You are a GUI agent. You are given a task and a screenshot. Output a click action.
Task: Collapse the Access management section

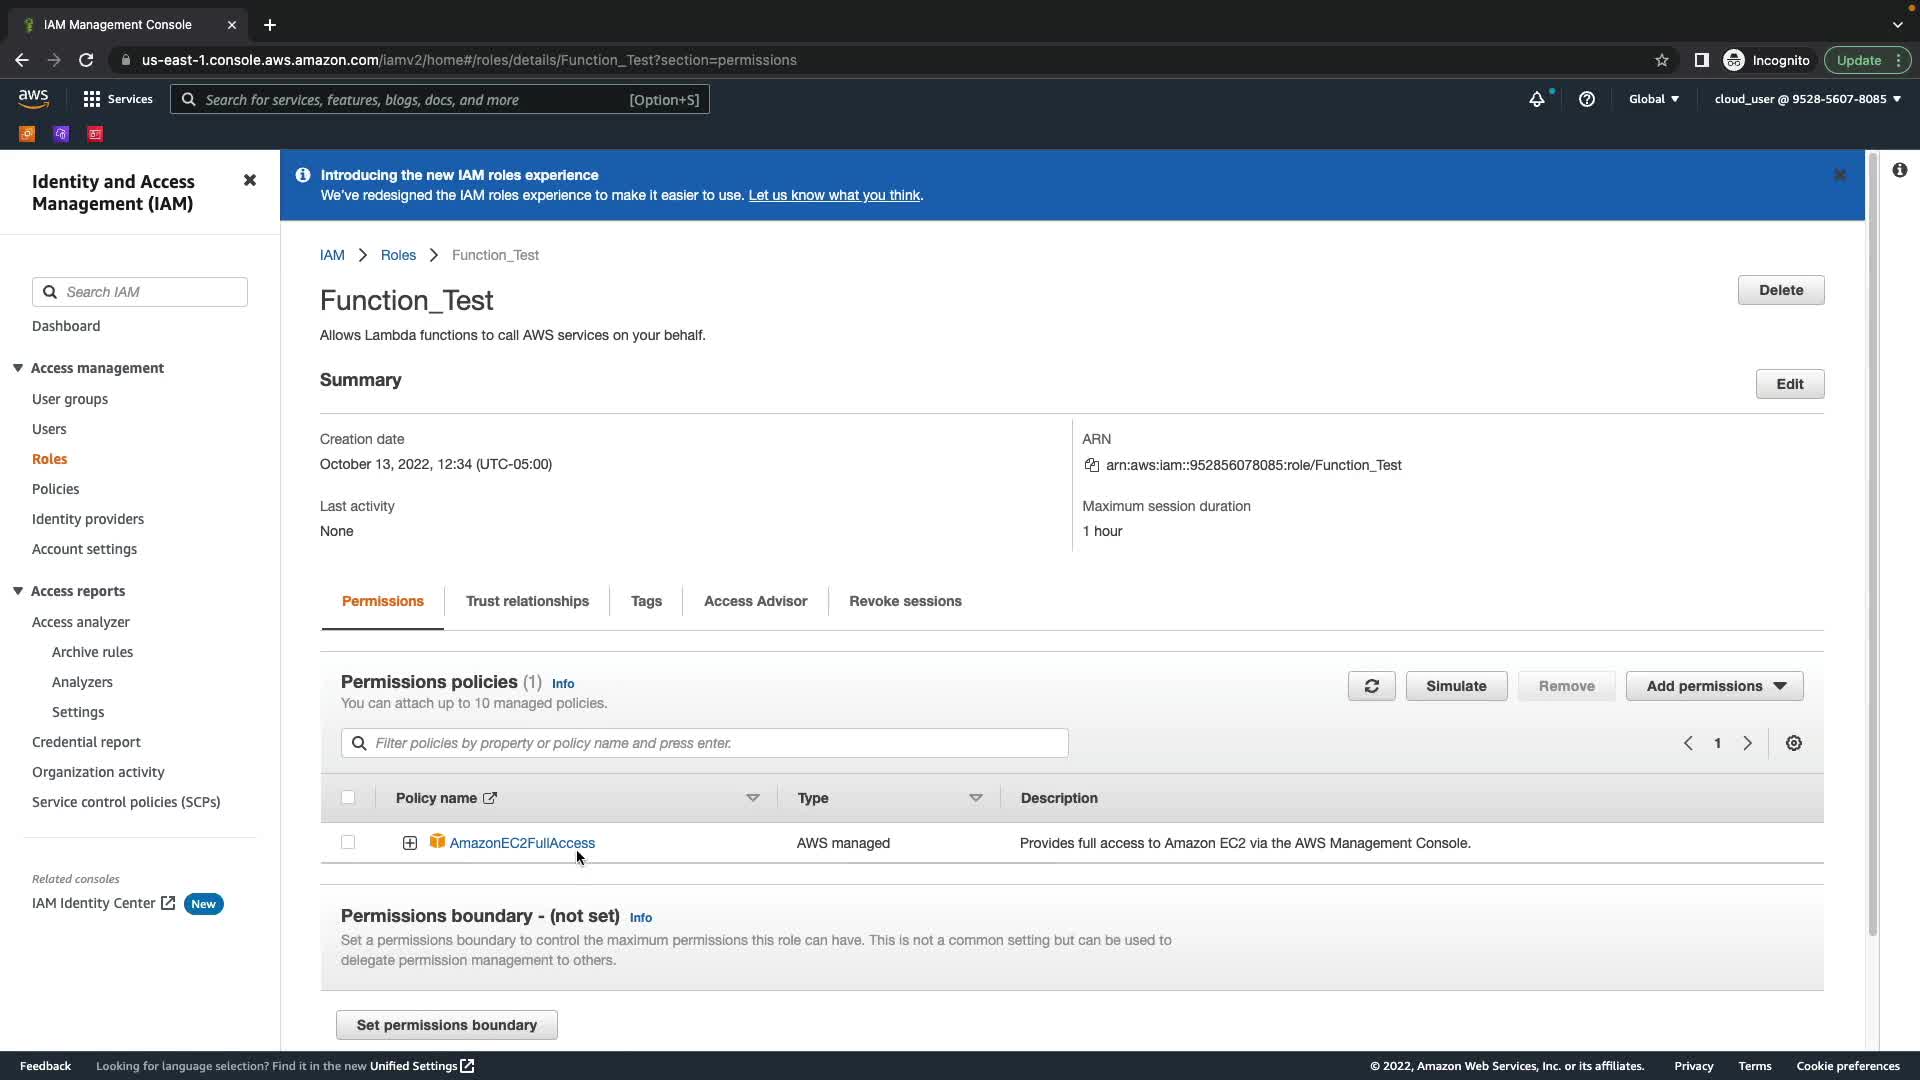[18, 368]
